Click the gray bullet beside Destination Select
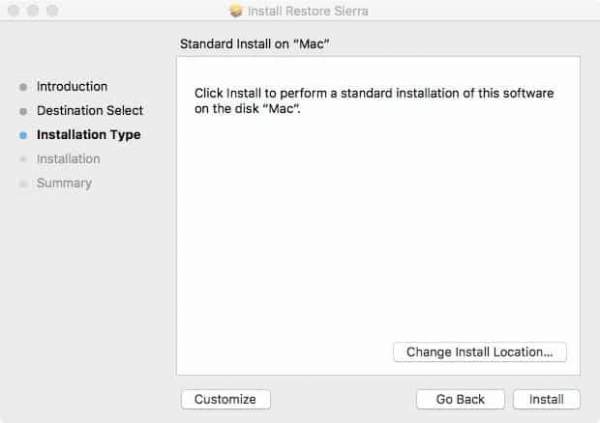 tap(23, 111)
